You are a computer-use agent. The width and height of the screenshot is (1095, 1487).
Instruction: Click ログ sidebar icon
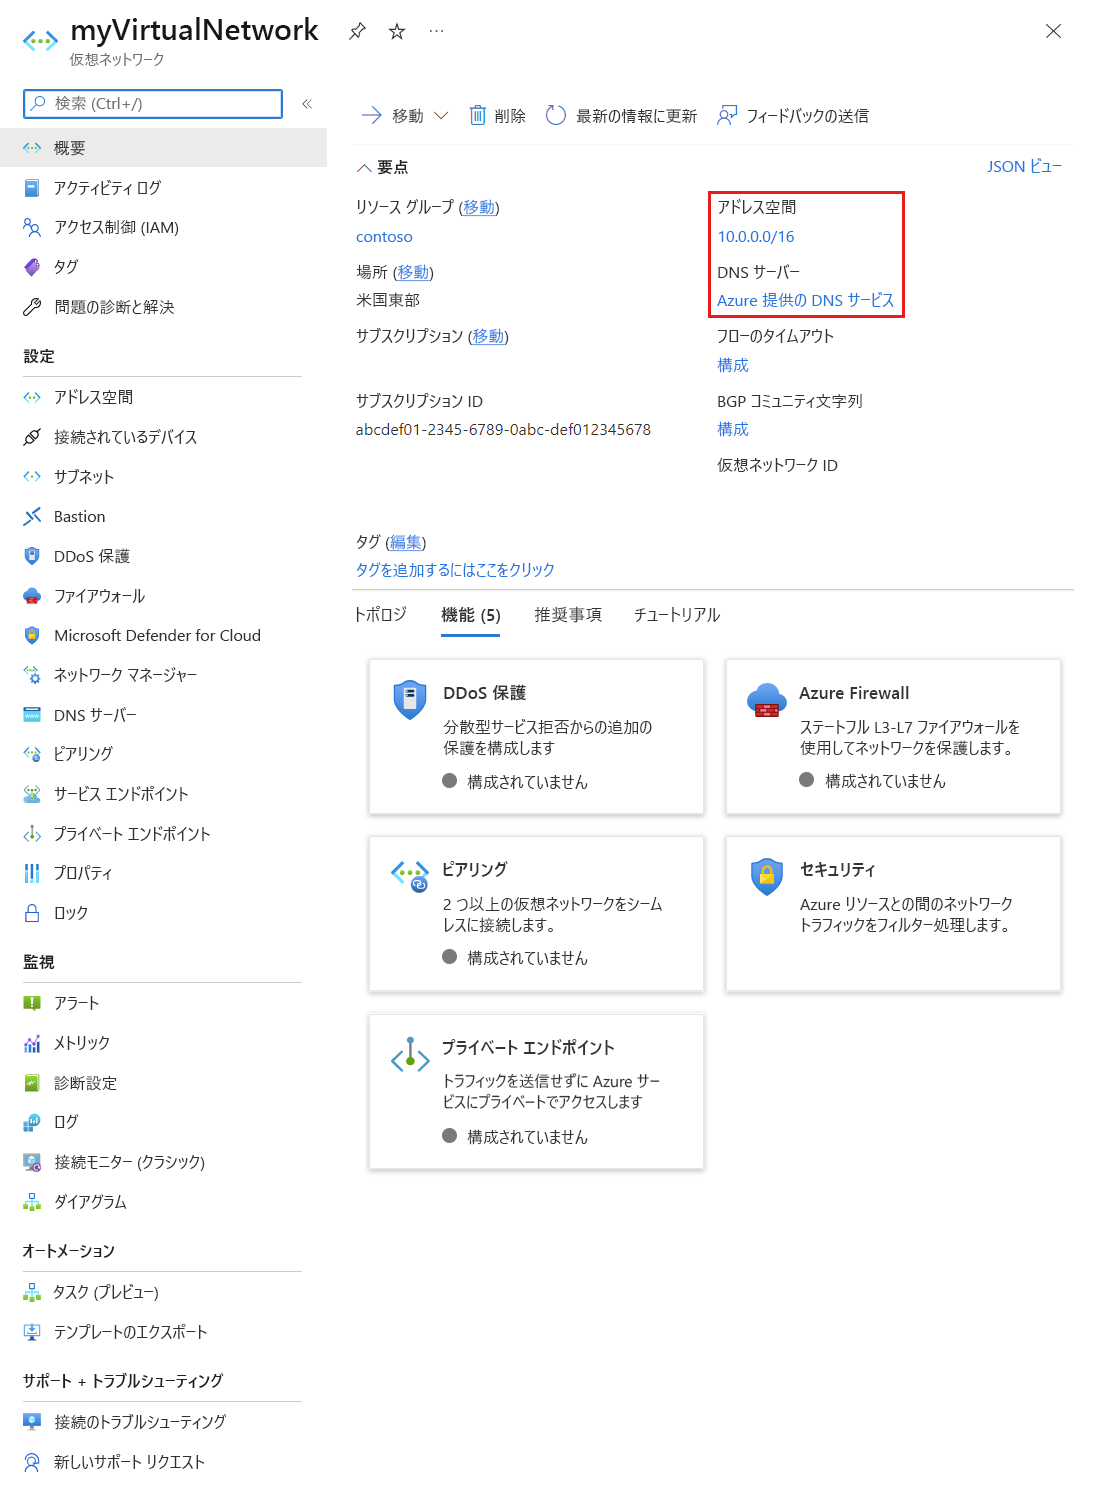(32, 1122)
